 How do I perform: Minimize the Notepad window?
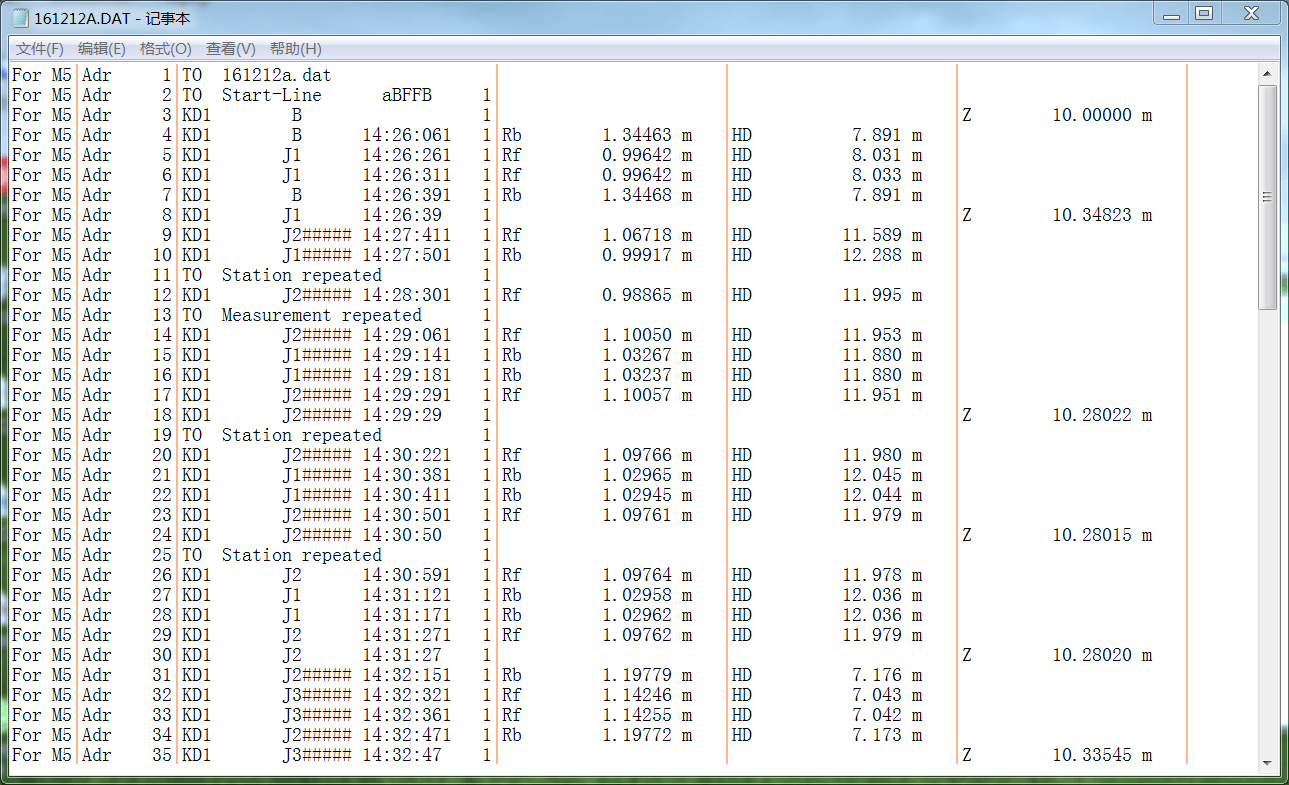tap(1171, 14)
